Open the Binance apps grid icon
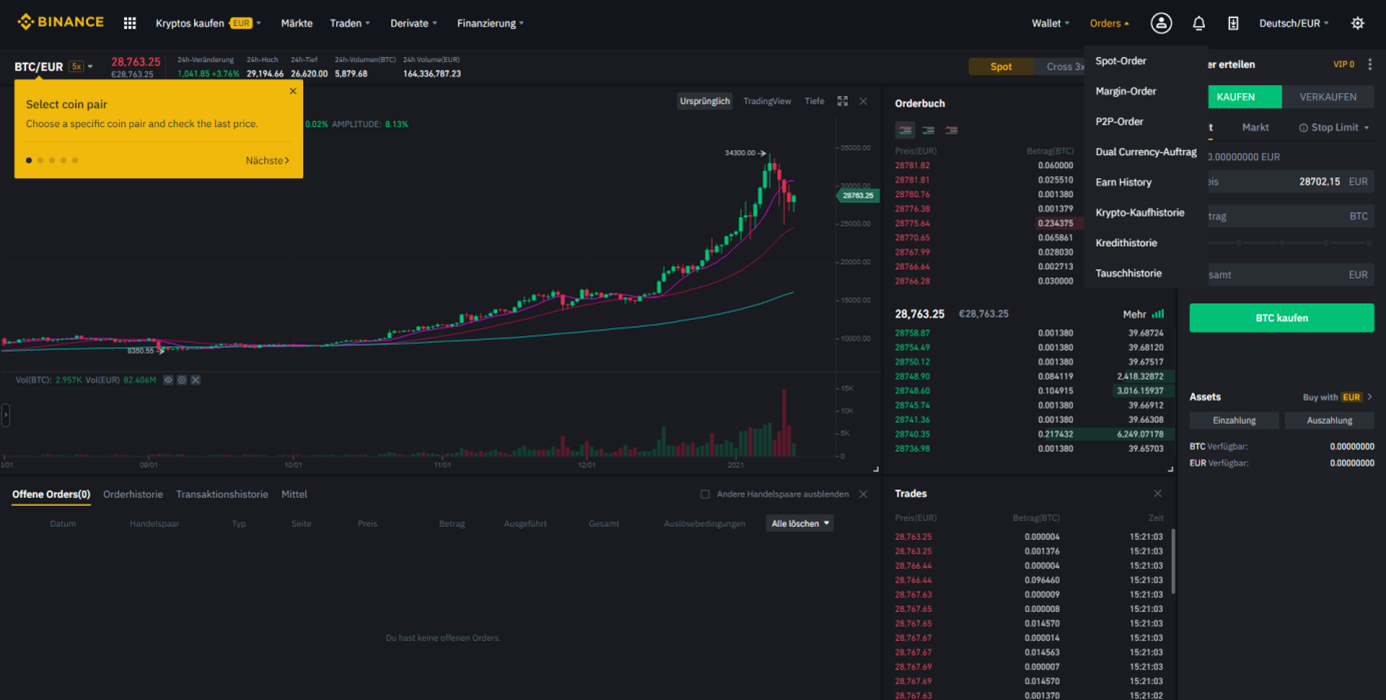Screen dimensions: 1386x700 (129, 22)
